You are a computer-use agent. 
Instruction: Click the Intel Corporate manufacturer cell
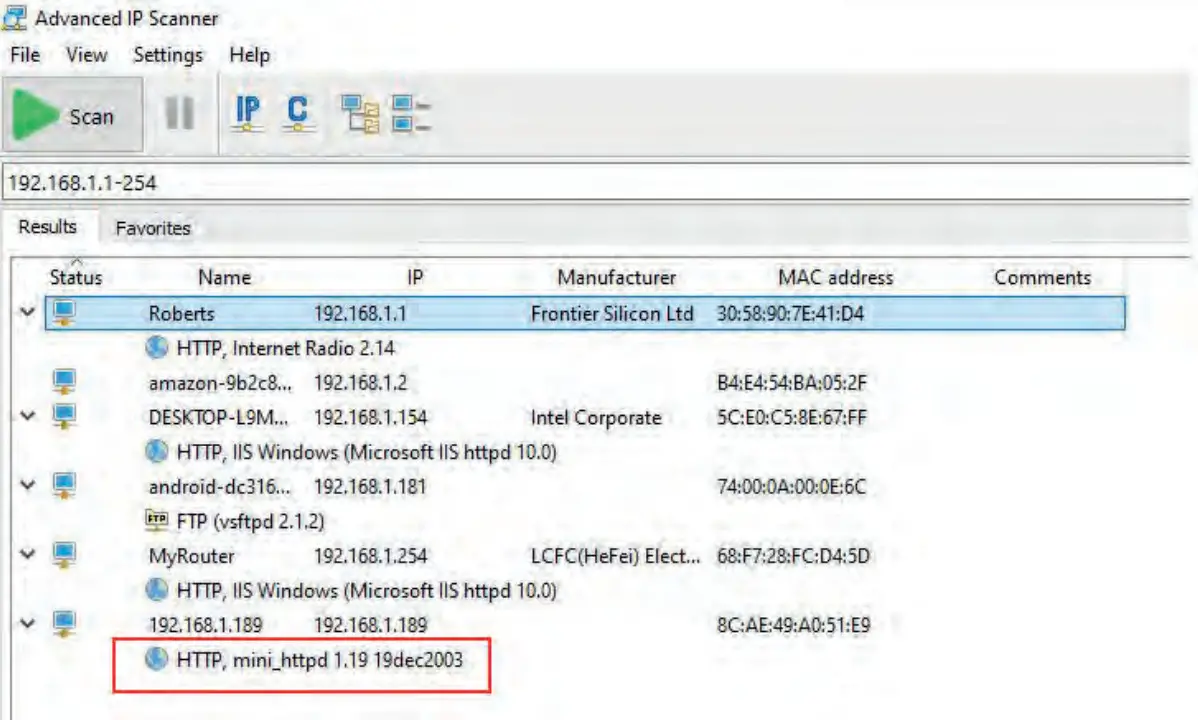click(596, 417)
